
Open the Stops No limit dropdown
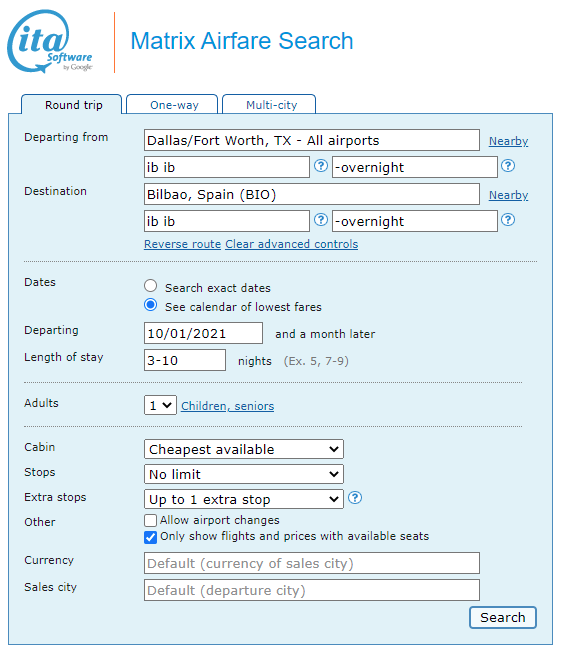[244, 474]
